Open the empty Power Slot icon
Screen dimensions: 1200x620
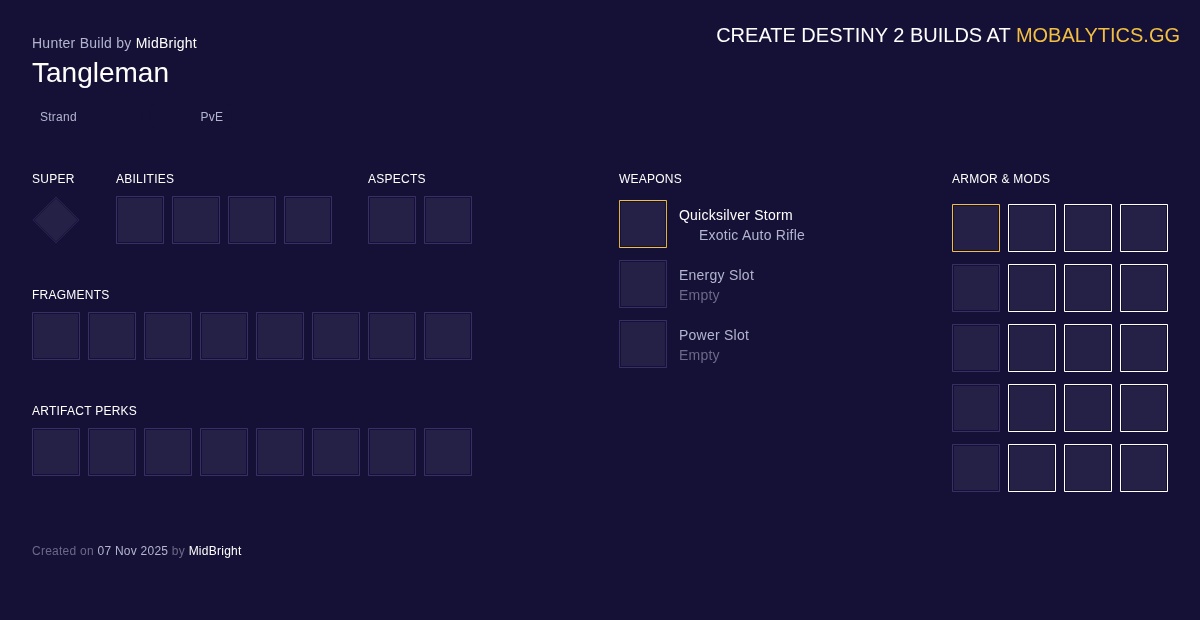(x=643, y=344)
